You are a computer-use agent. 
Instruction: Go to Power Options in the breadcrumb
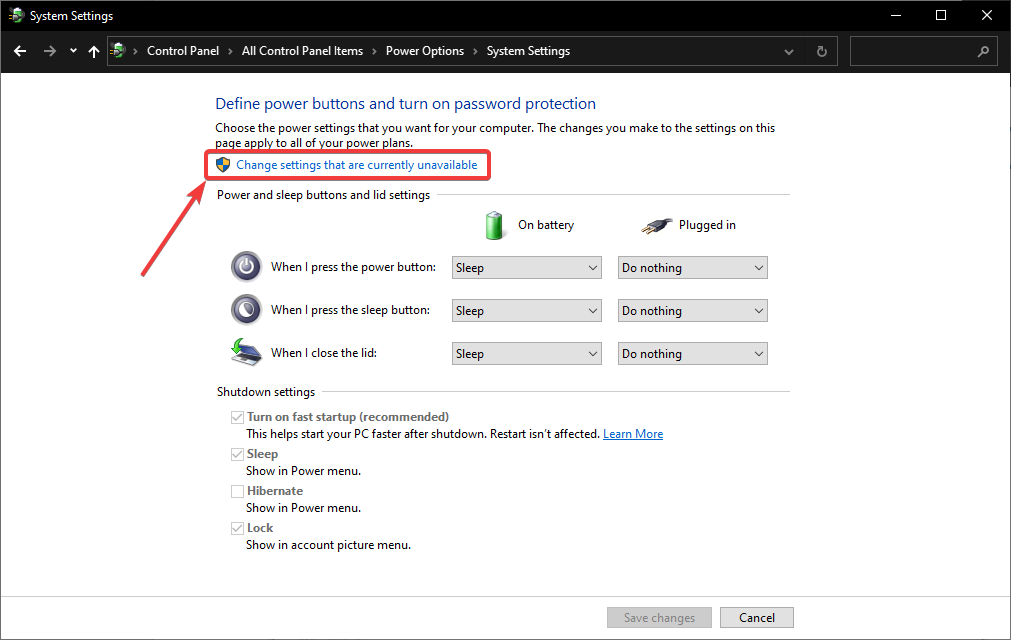tap(425, 51)
